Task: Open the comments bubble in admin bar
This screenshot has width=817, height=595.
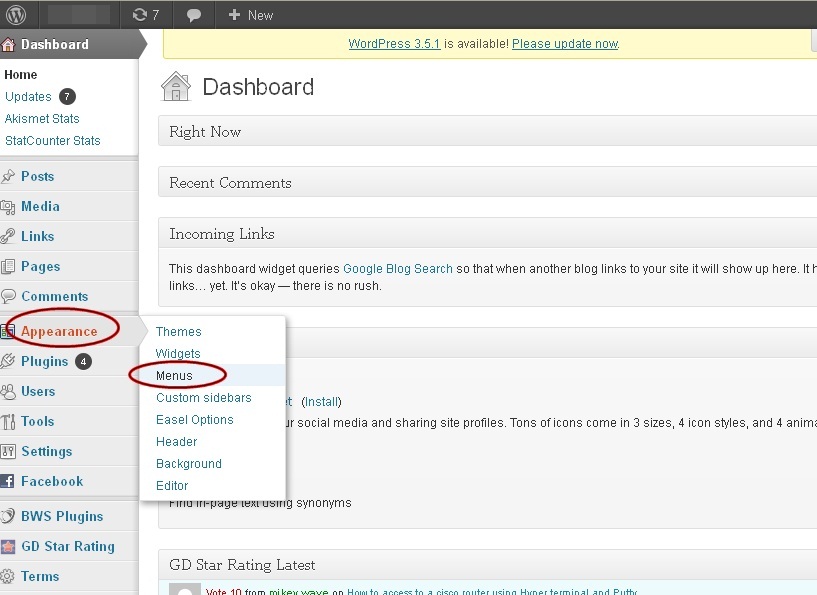Action: (194, 15)
